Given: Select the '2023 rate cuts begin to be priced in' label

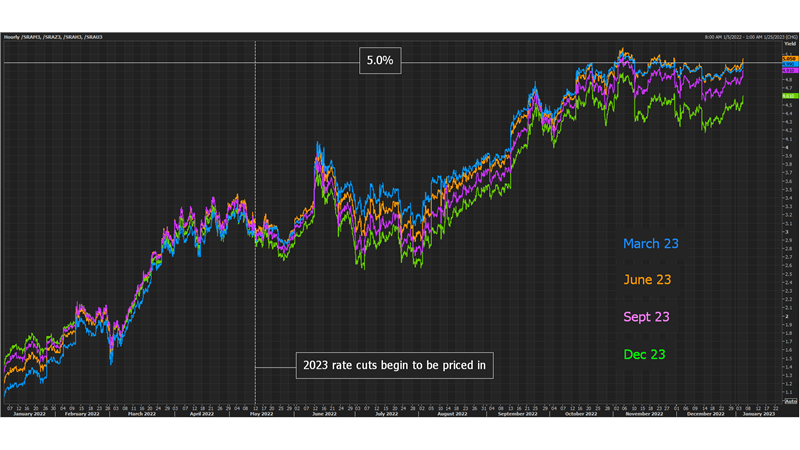Looking at the screenshot, I should pos(395,365).
